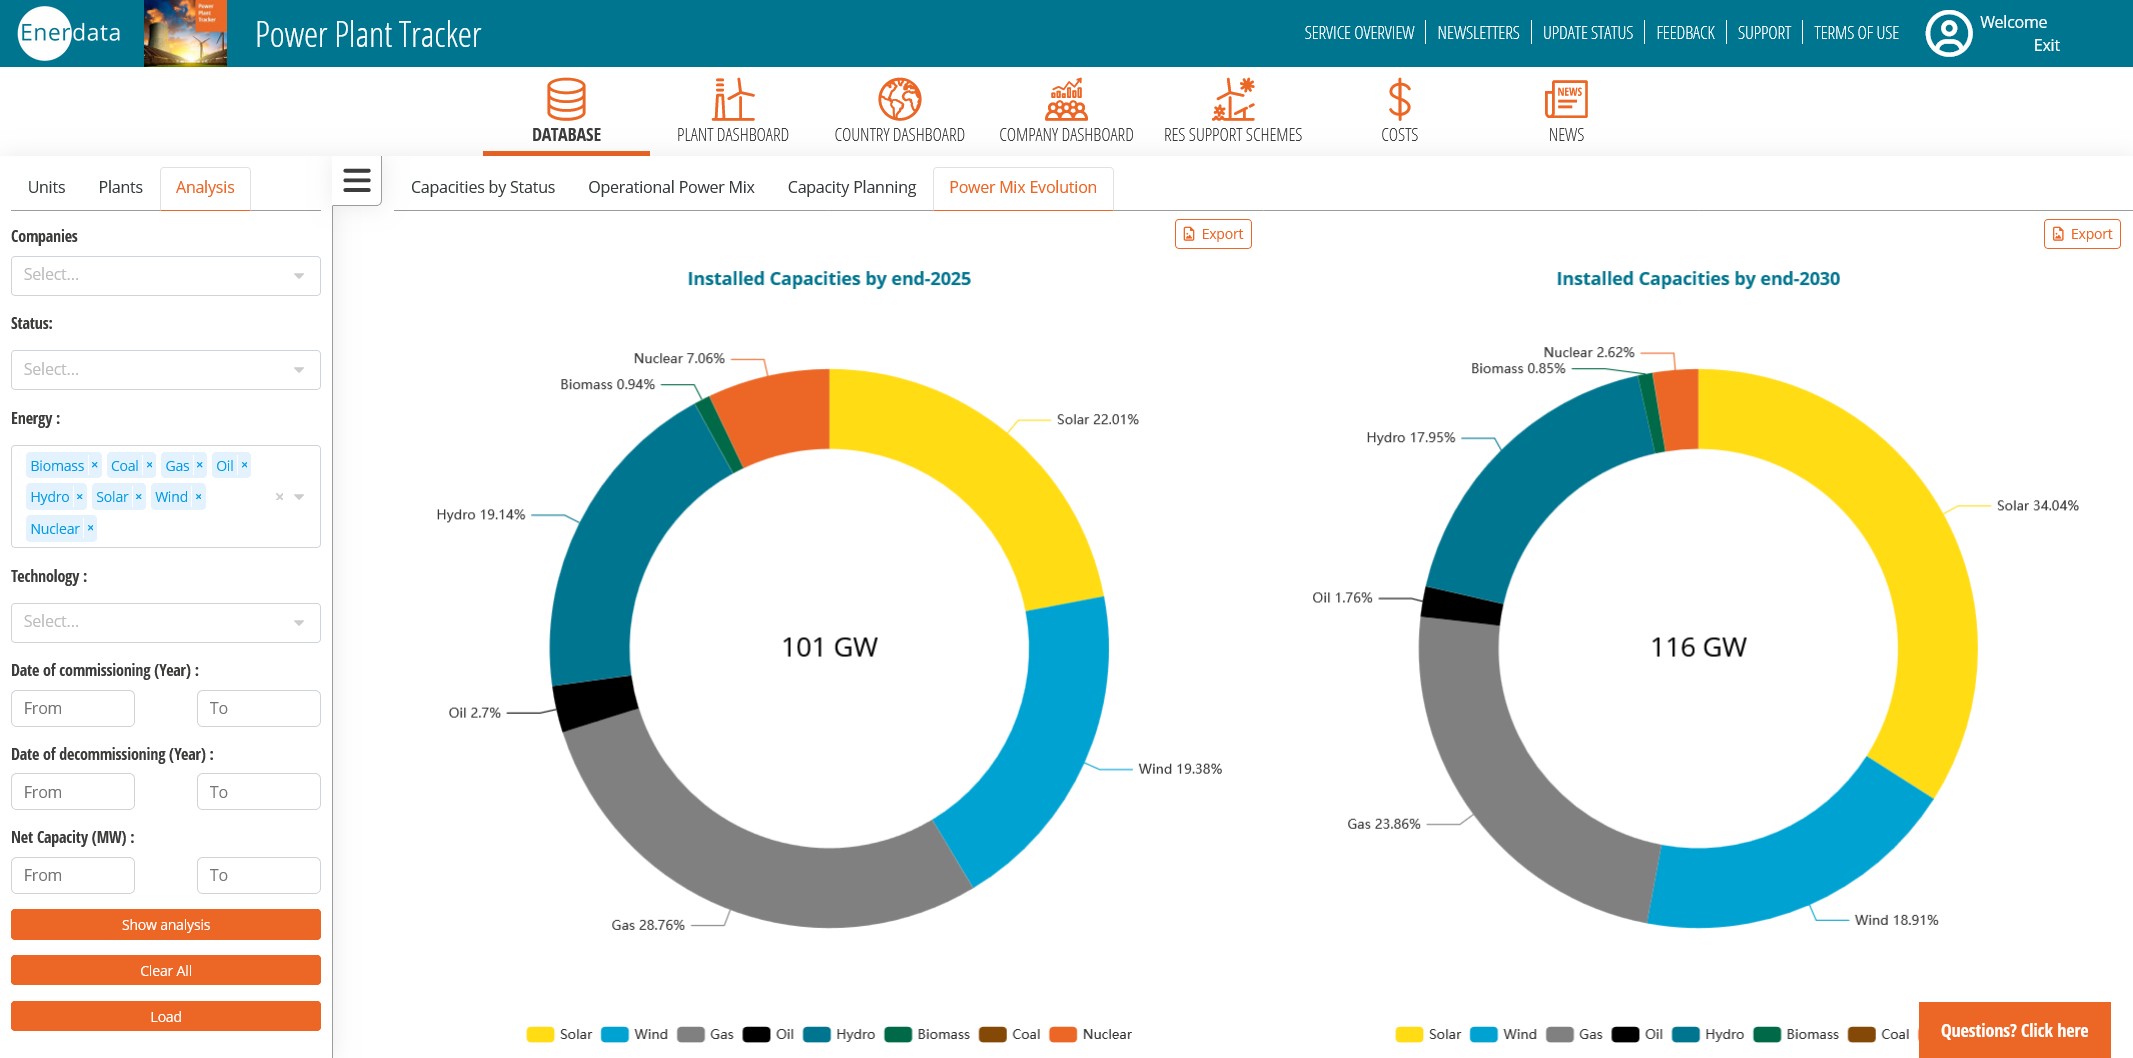This screenshot has height=1058, width=2133.
Task: Open the News newspaper icon
Action: click(x=1566, y=100)
